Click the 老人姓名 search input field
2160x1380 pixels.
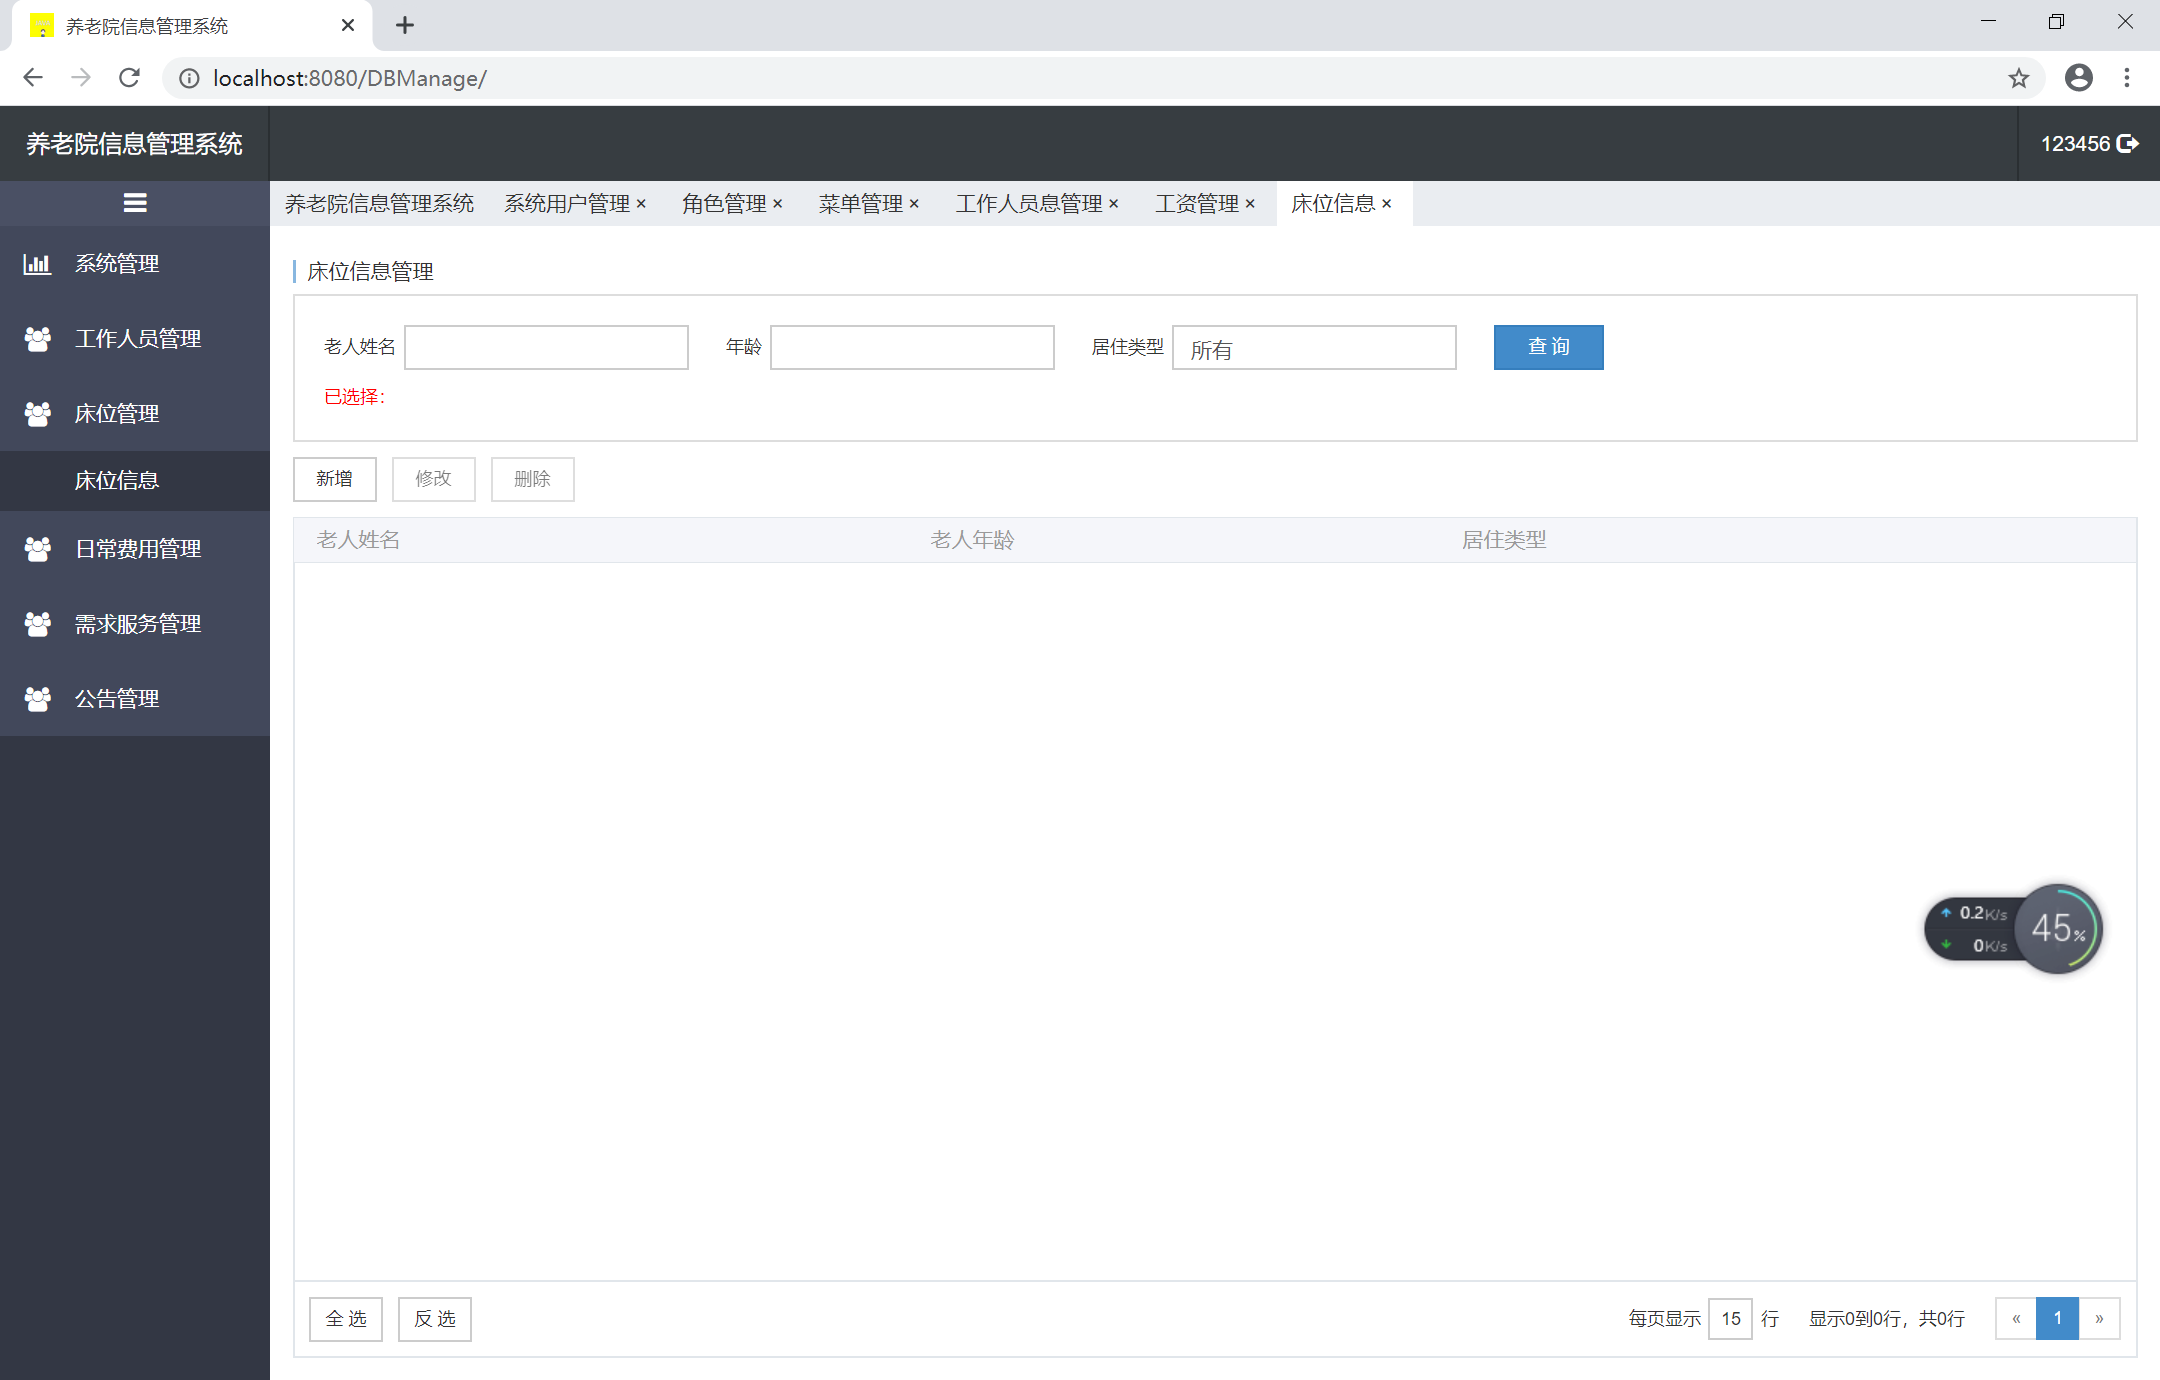click(x=546, y=347)
